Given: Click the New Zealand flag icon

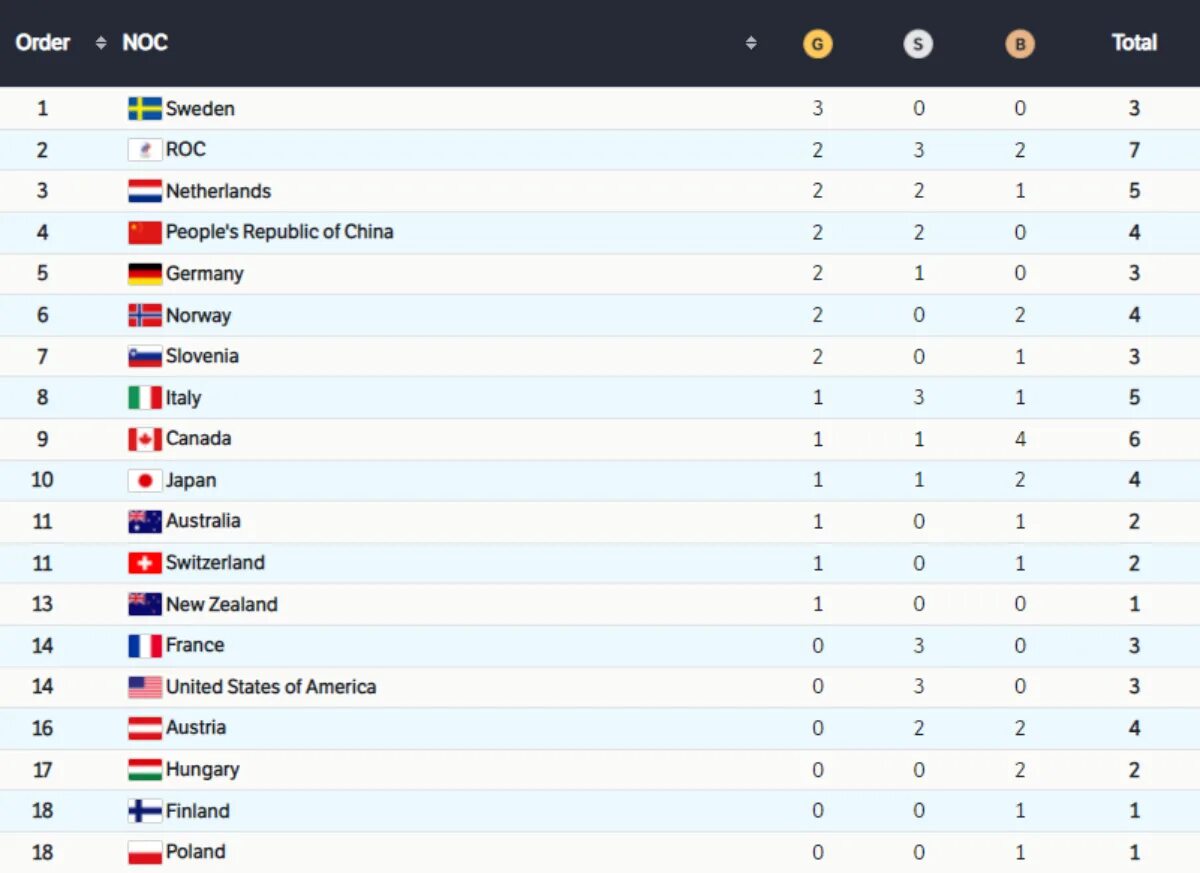Looking at the screenshot, I should pyautogui.click(x=145, y=604).
